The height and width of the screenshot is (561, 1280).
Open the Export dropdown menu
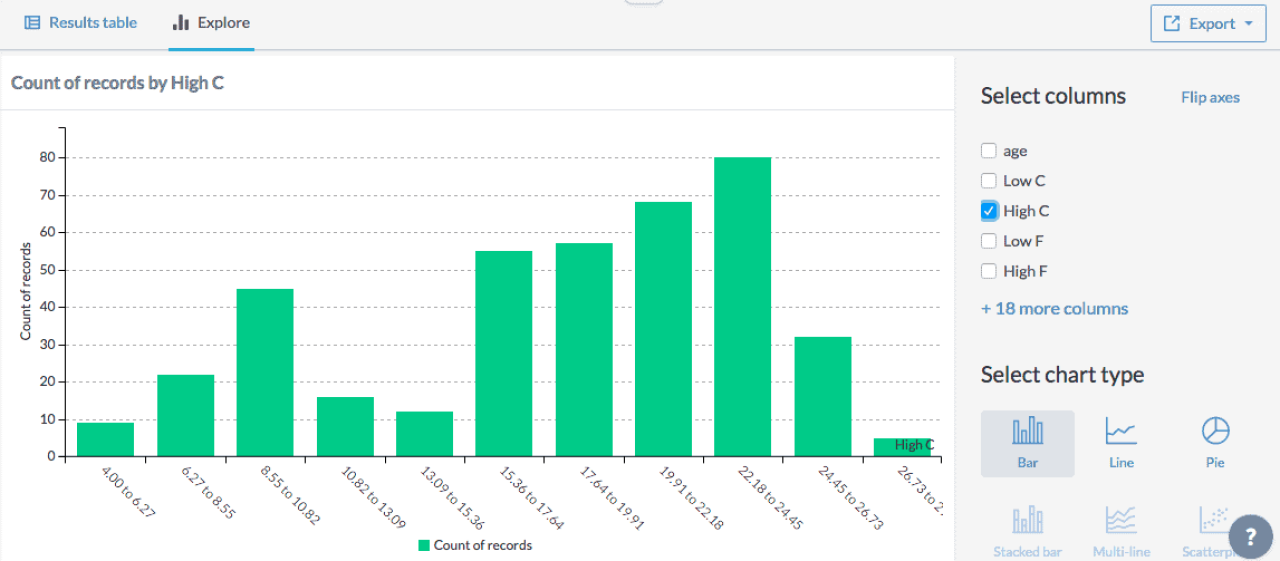1208,24
